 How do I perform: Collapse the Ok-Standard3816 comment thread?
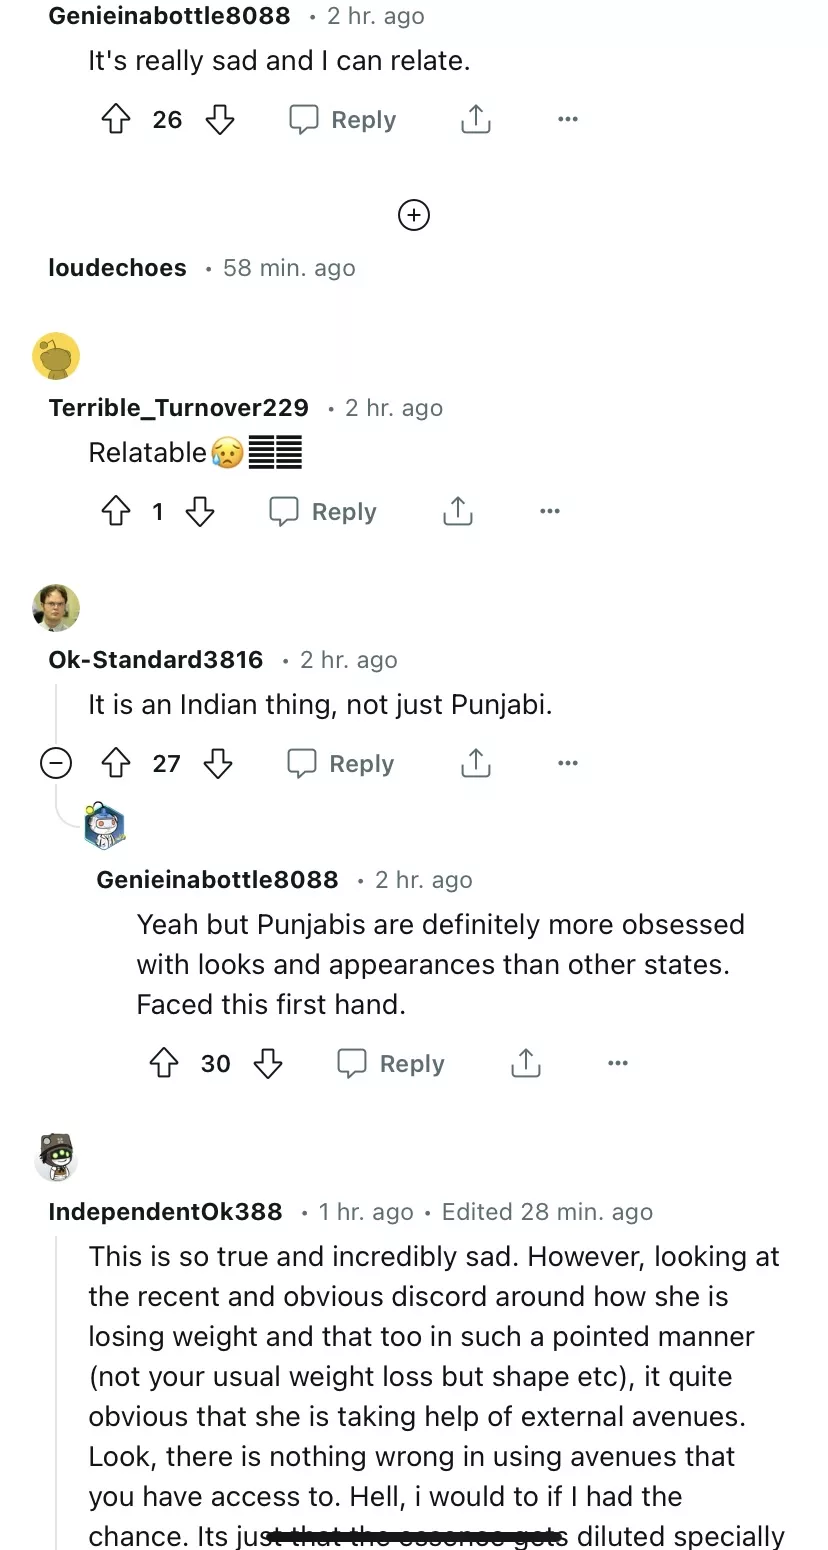[x=56, y=764]
